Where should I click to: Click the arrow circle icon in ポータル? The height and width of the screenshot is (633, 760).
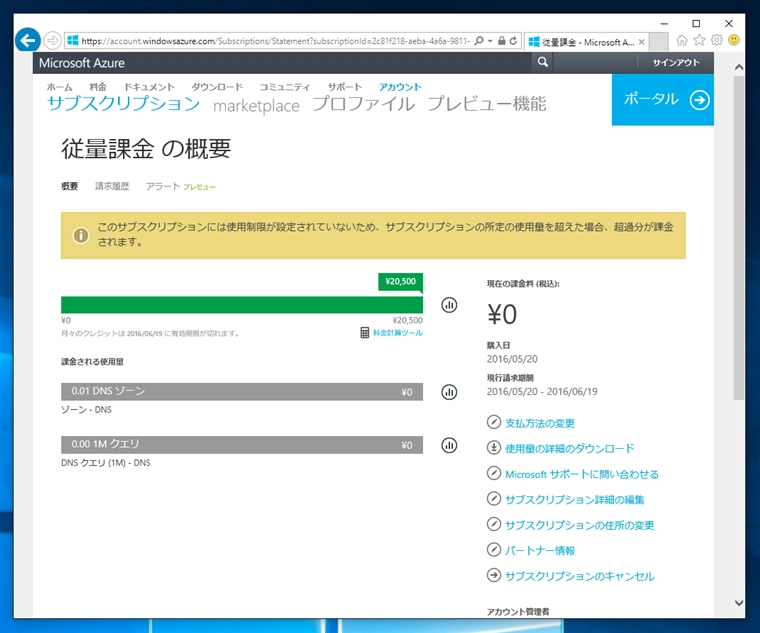699,100
